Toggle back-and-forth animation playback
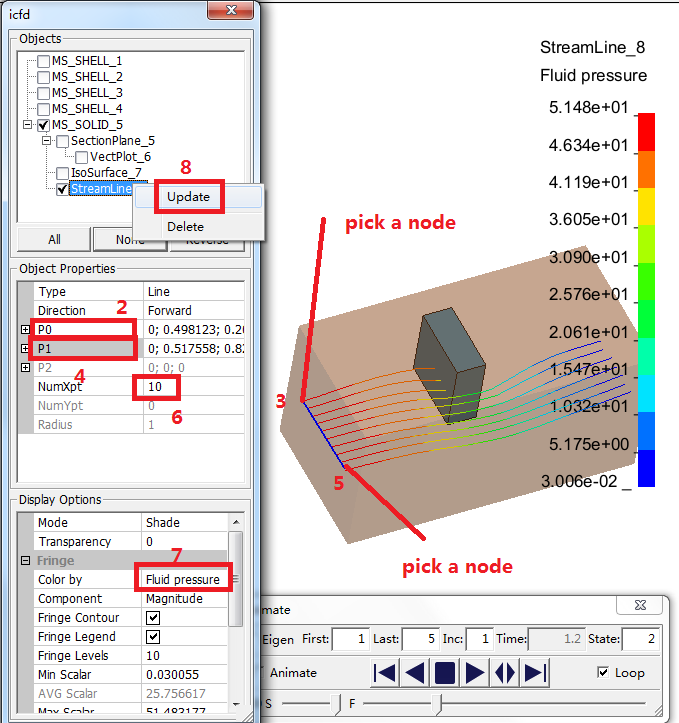The height and width of the screenshot is (723, 679). click(x=505, y=673)
